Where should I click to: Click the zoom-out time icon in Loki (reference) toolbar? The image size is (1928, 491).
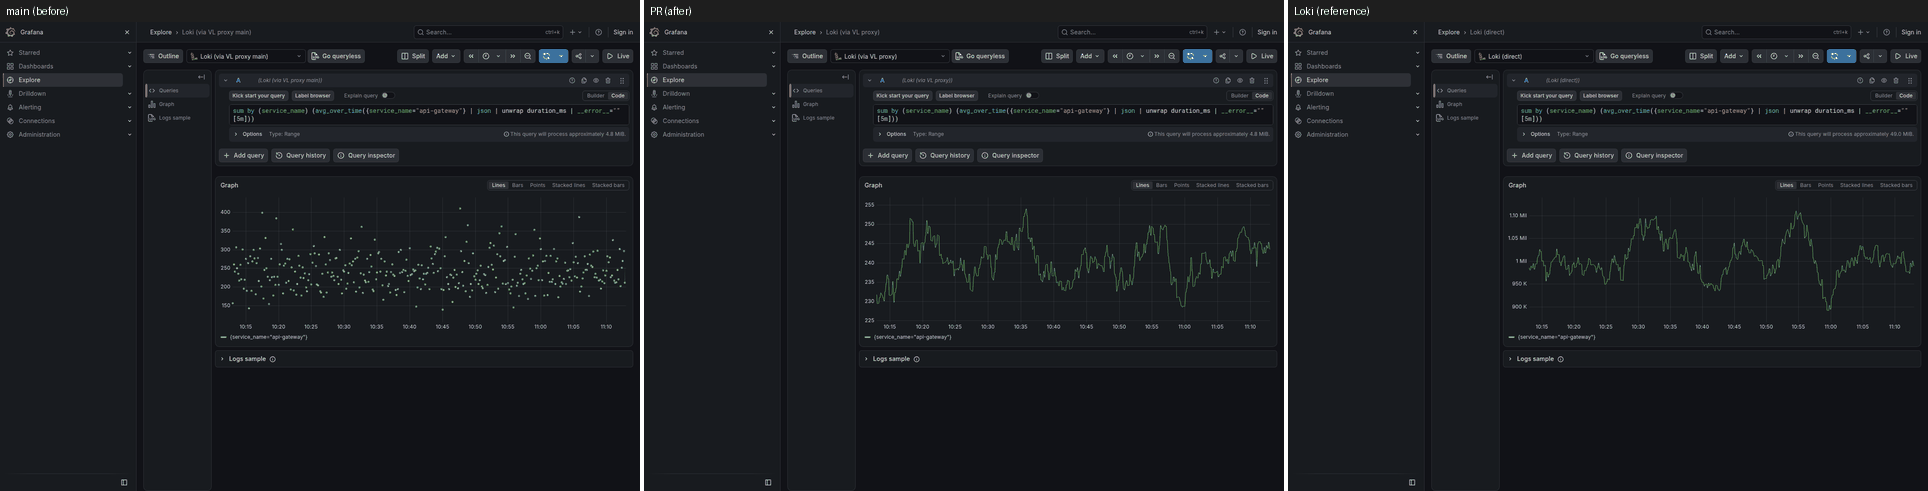tap(1816, 56)
